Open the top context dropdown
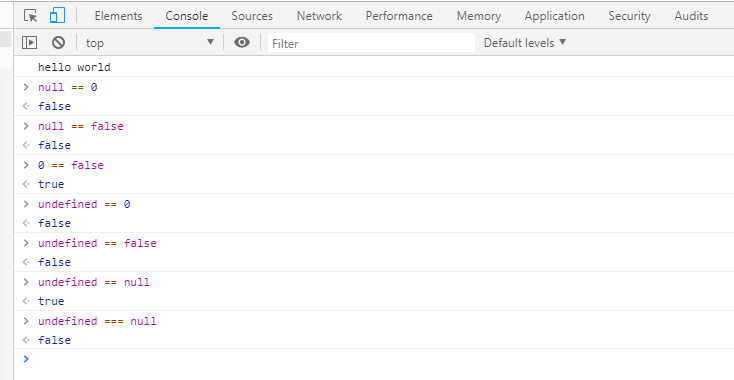734x380 pixels. point(150,43)
